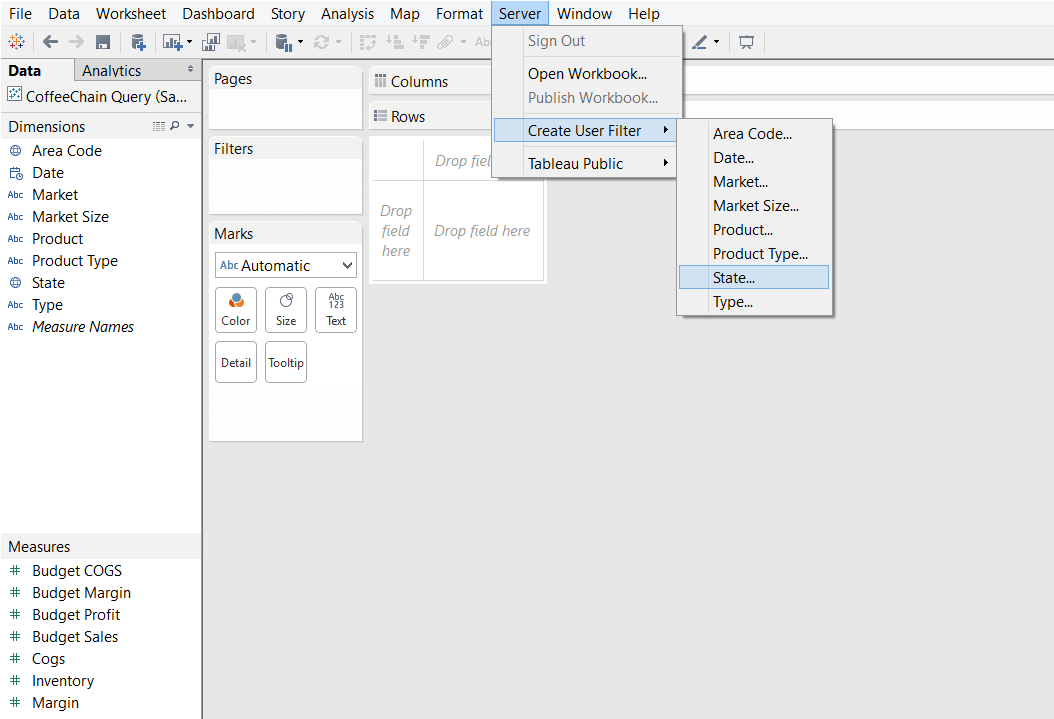Add a new data source via toolbar icon
1054x719 pixels.
(x=139, y=41)
